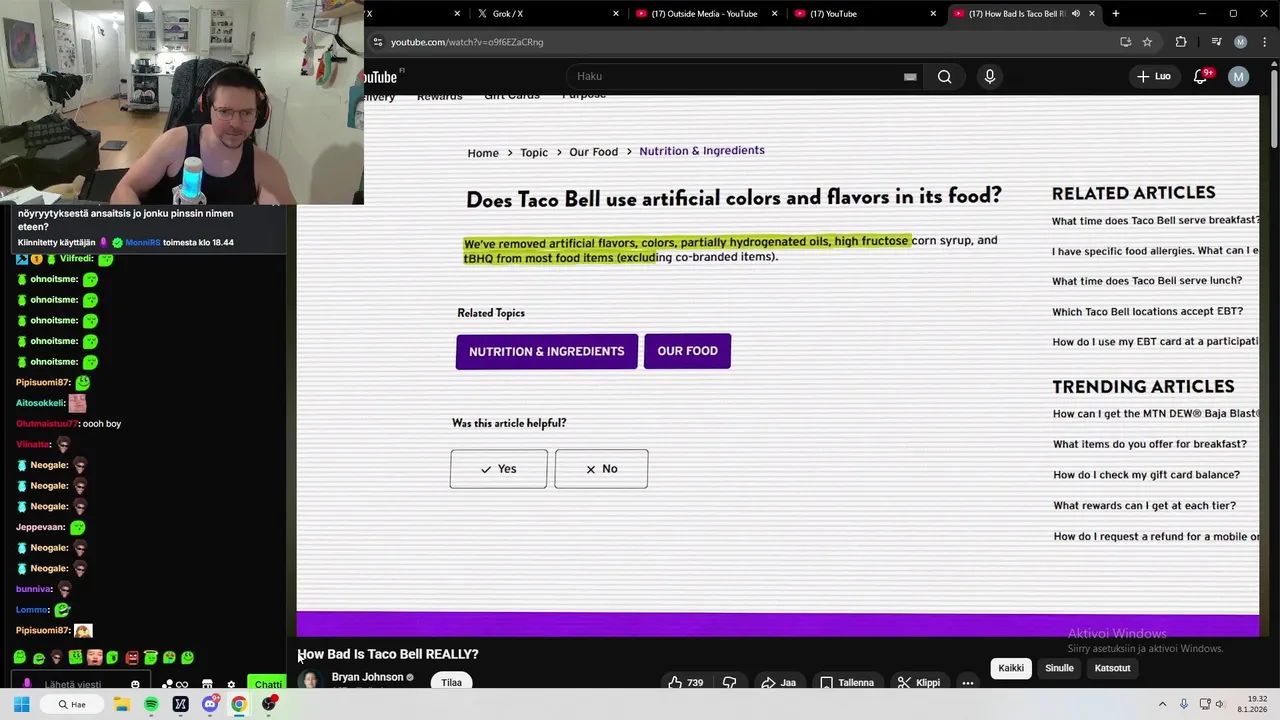
Task: Like the video with thumbs up
Action: (685, 683)
